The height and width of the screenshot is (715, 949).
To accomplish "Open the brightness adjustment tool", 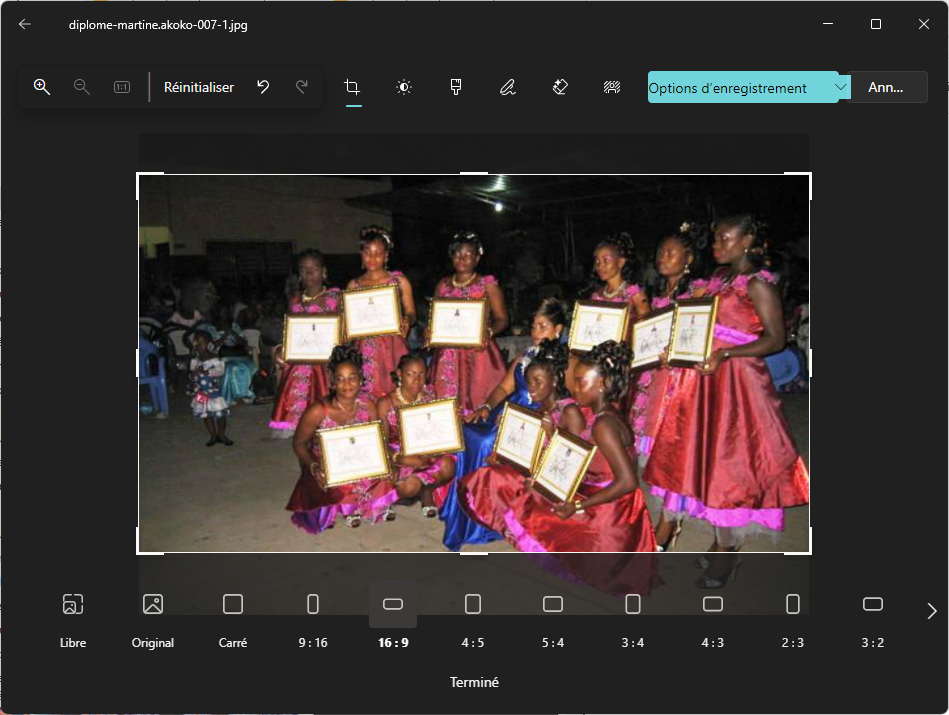I will pos(404,87).
